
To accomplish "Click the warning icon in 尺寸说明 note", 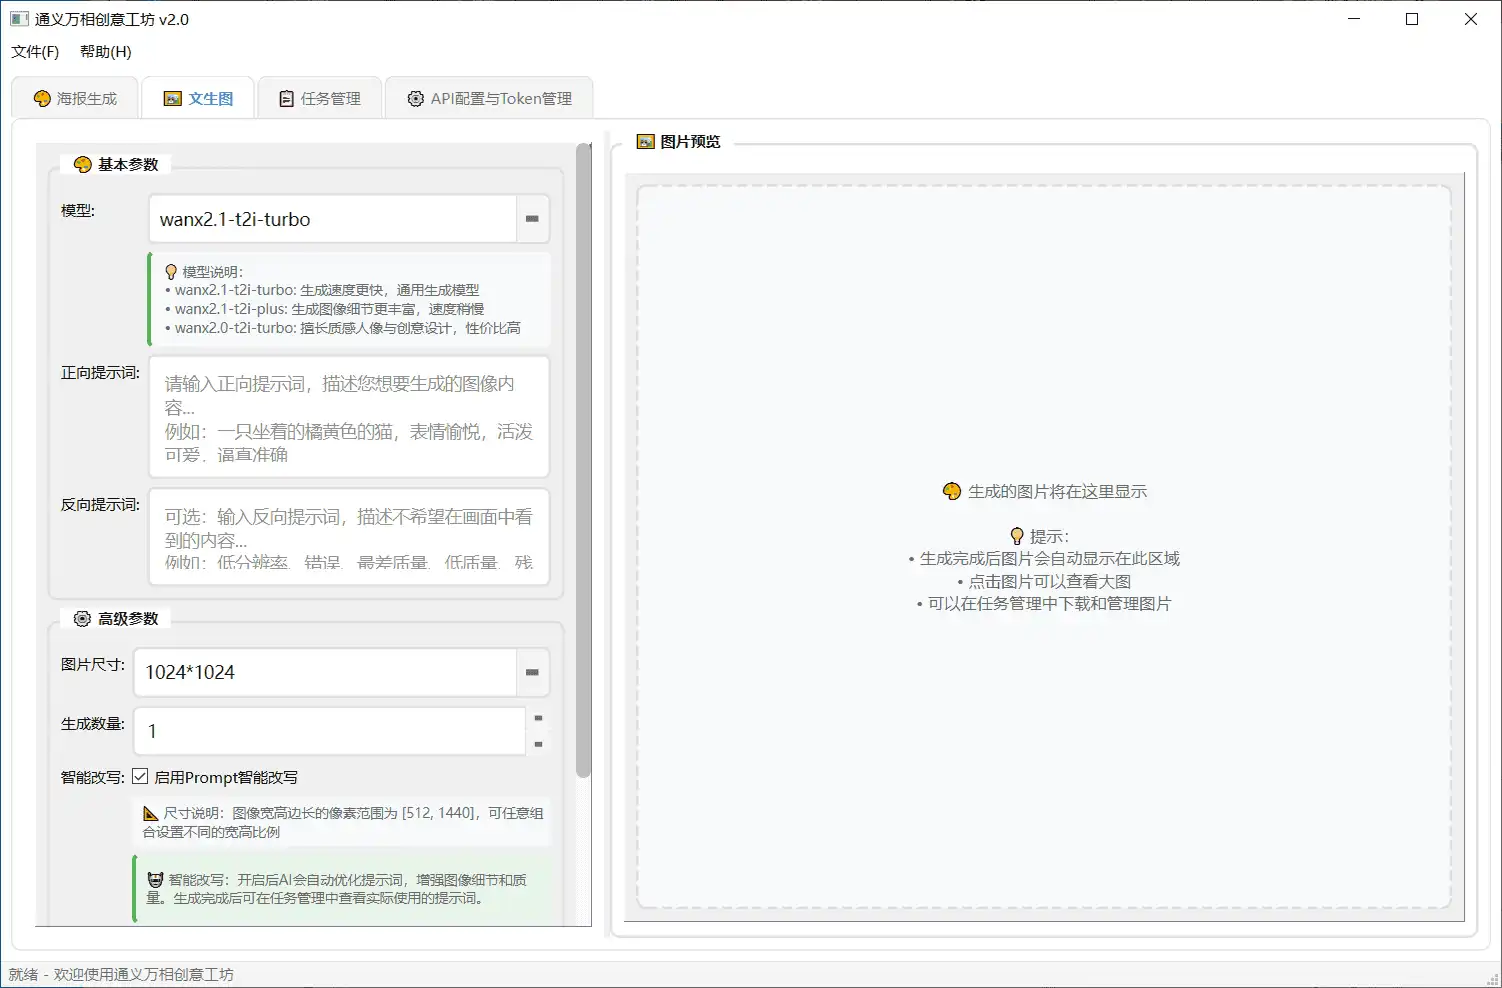I will tap(152, 813).
